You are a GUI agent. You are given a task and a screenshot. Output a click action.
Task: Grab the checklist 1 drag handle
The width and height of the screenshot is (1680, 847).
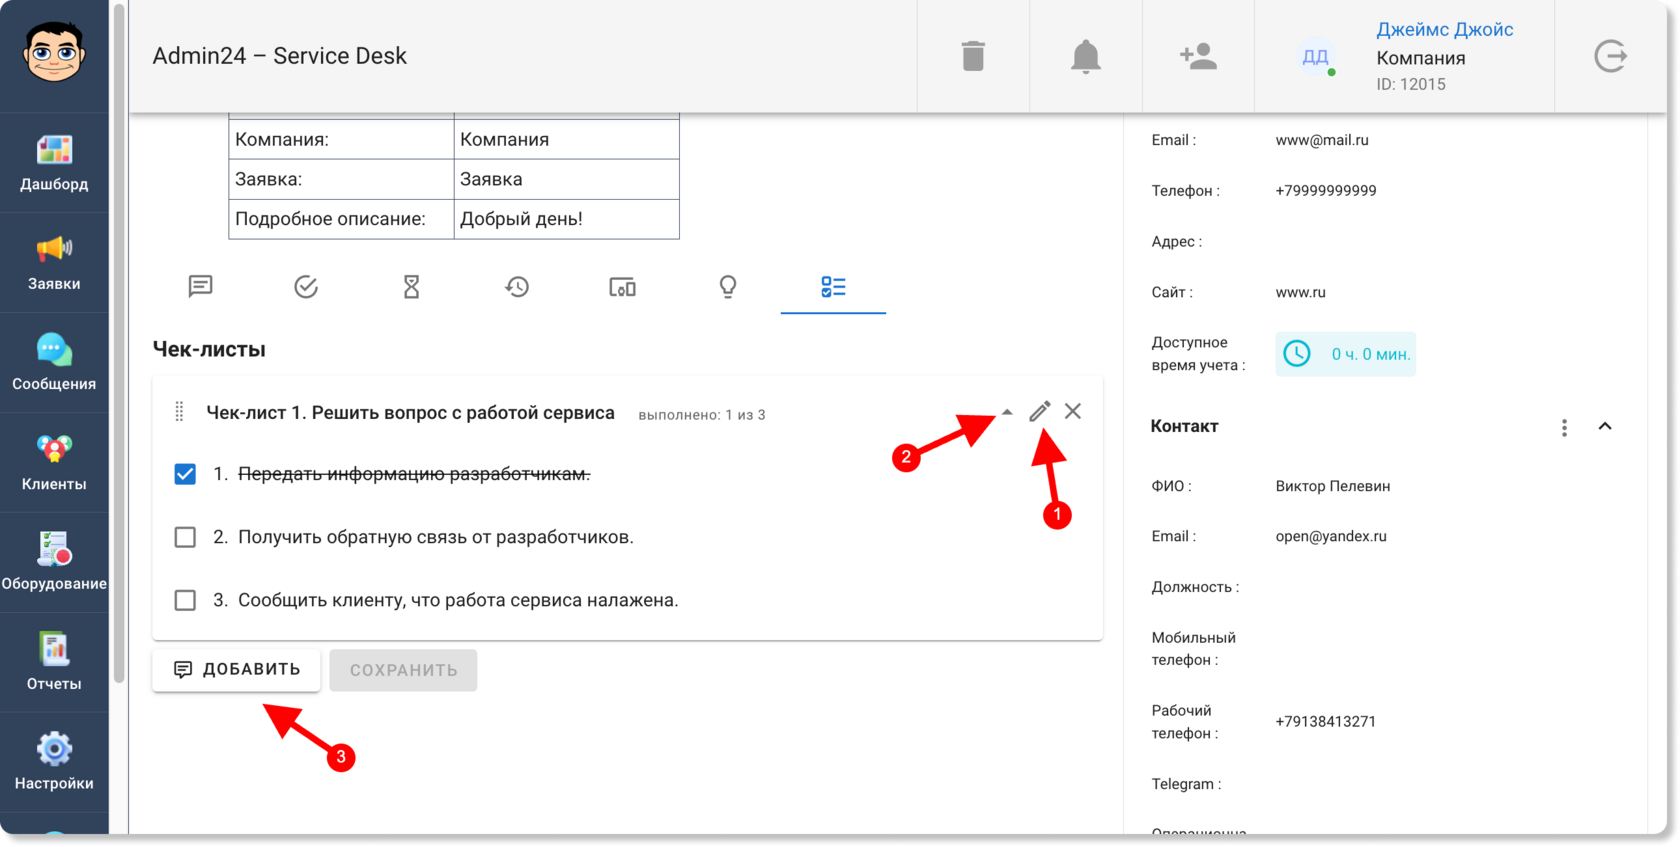pos(180,412)
